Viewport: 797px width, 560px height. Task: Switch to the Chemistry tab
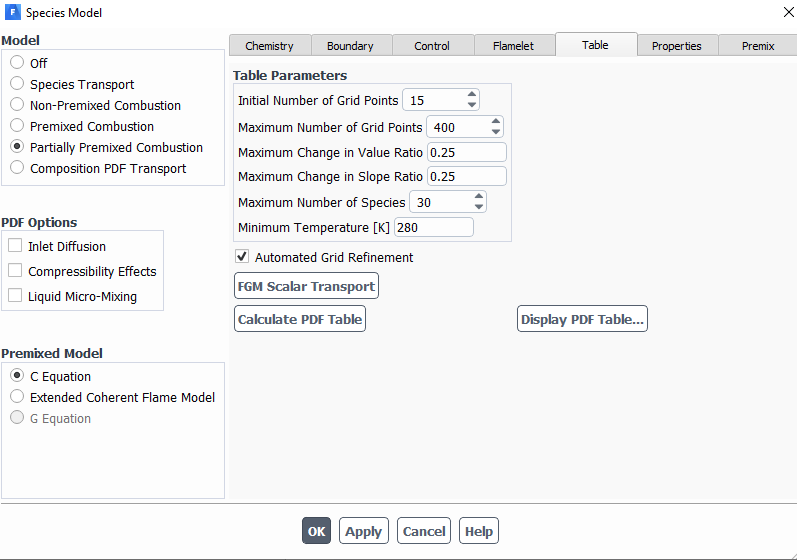pyautogui.click(x=269, y=46)
